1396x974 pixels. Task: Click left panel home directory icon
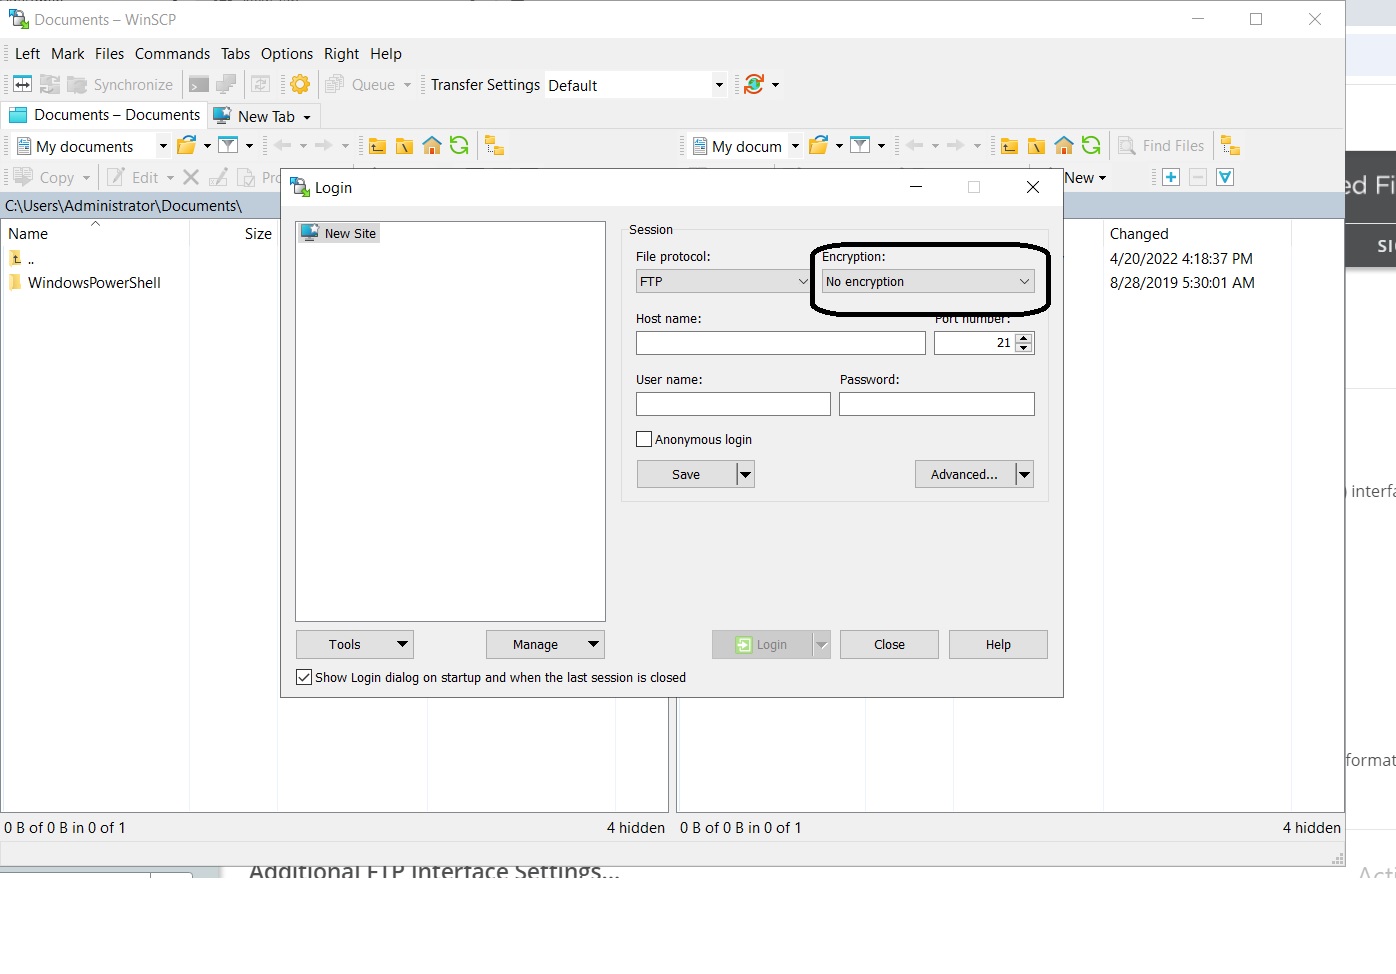pyautogui.click(x=432, y=146)
